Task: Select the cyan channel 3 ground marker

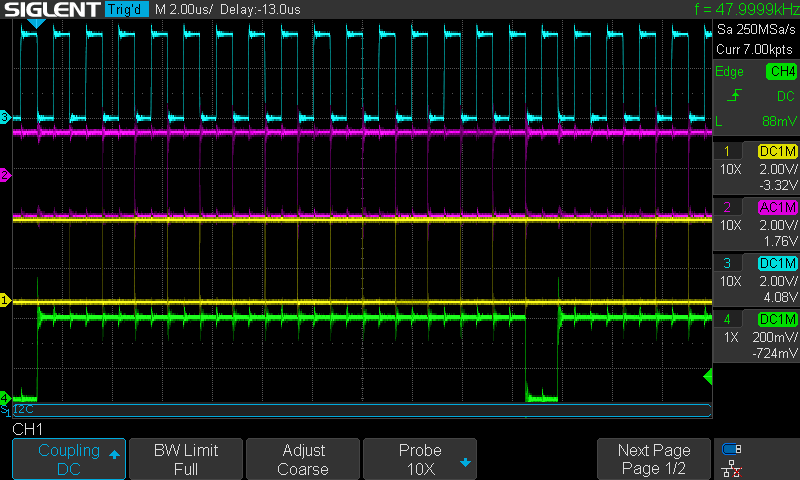Action: click(x=5, y=118)
